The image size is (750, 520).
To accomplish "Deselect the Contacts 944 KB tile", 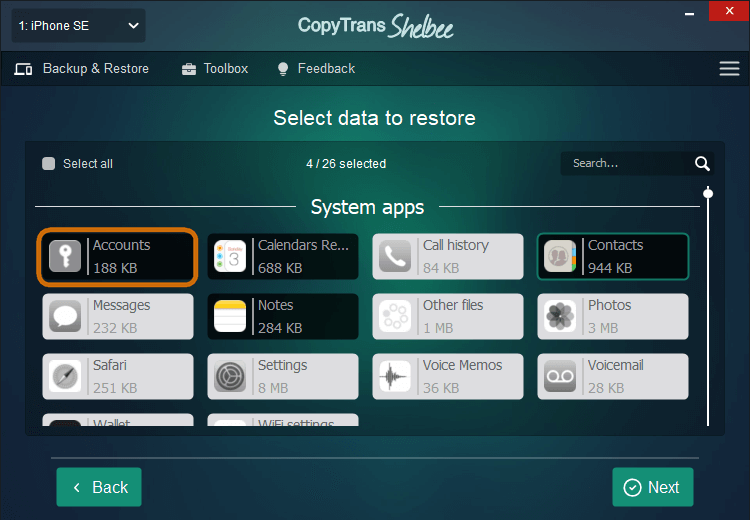I will (613, 256).
